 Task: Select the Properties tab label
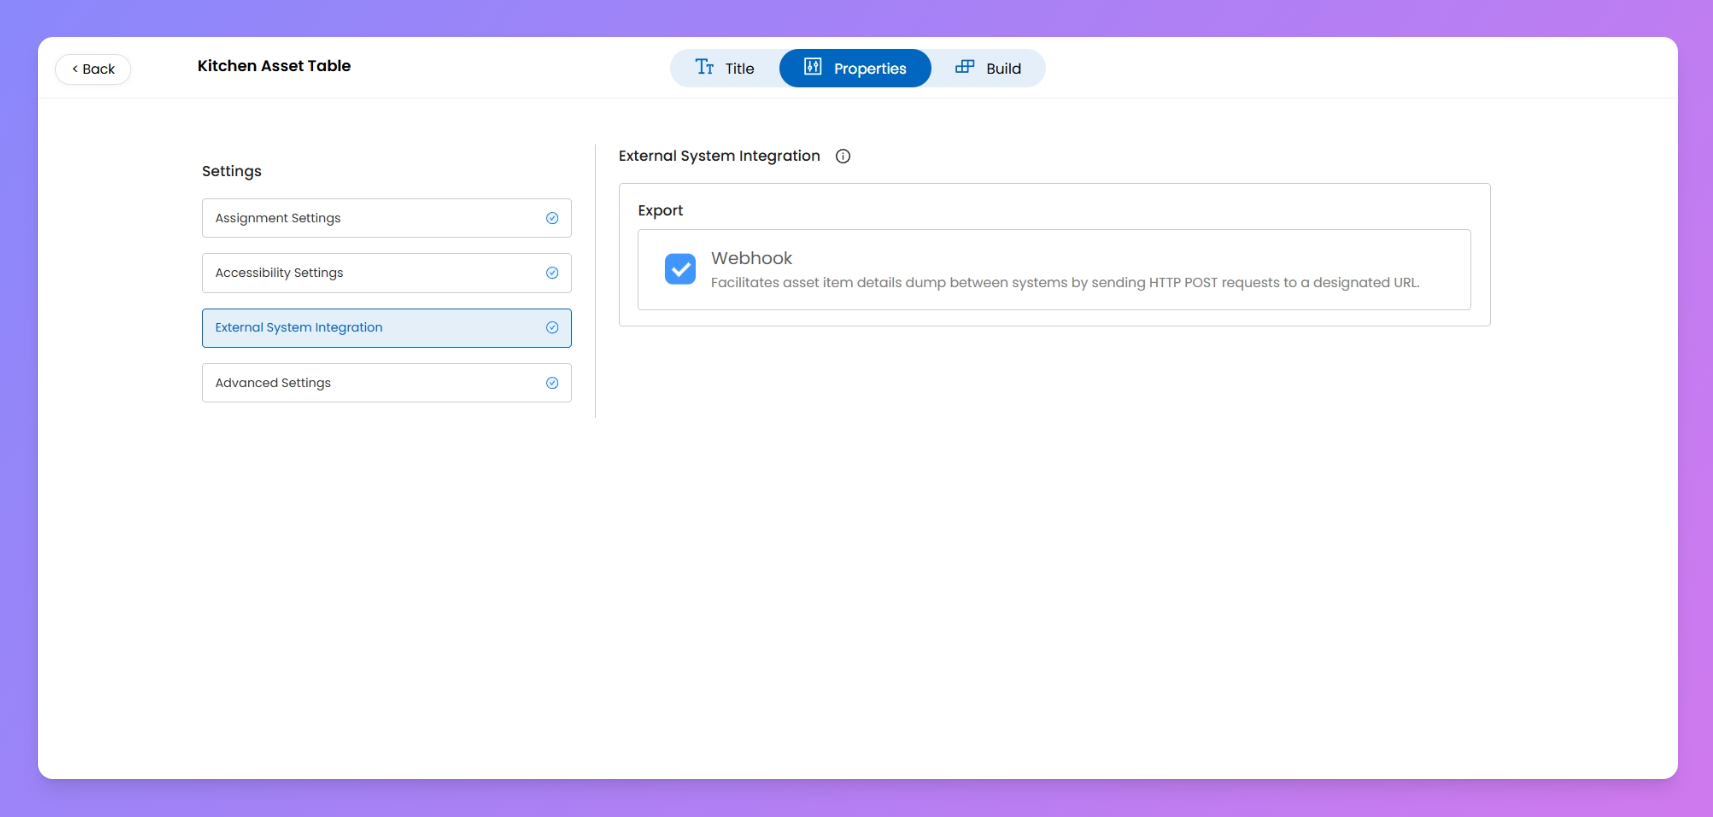coord(870,69)
